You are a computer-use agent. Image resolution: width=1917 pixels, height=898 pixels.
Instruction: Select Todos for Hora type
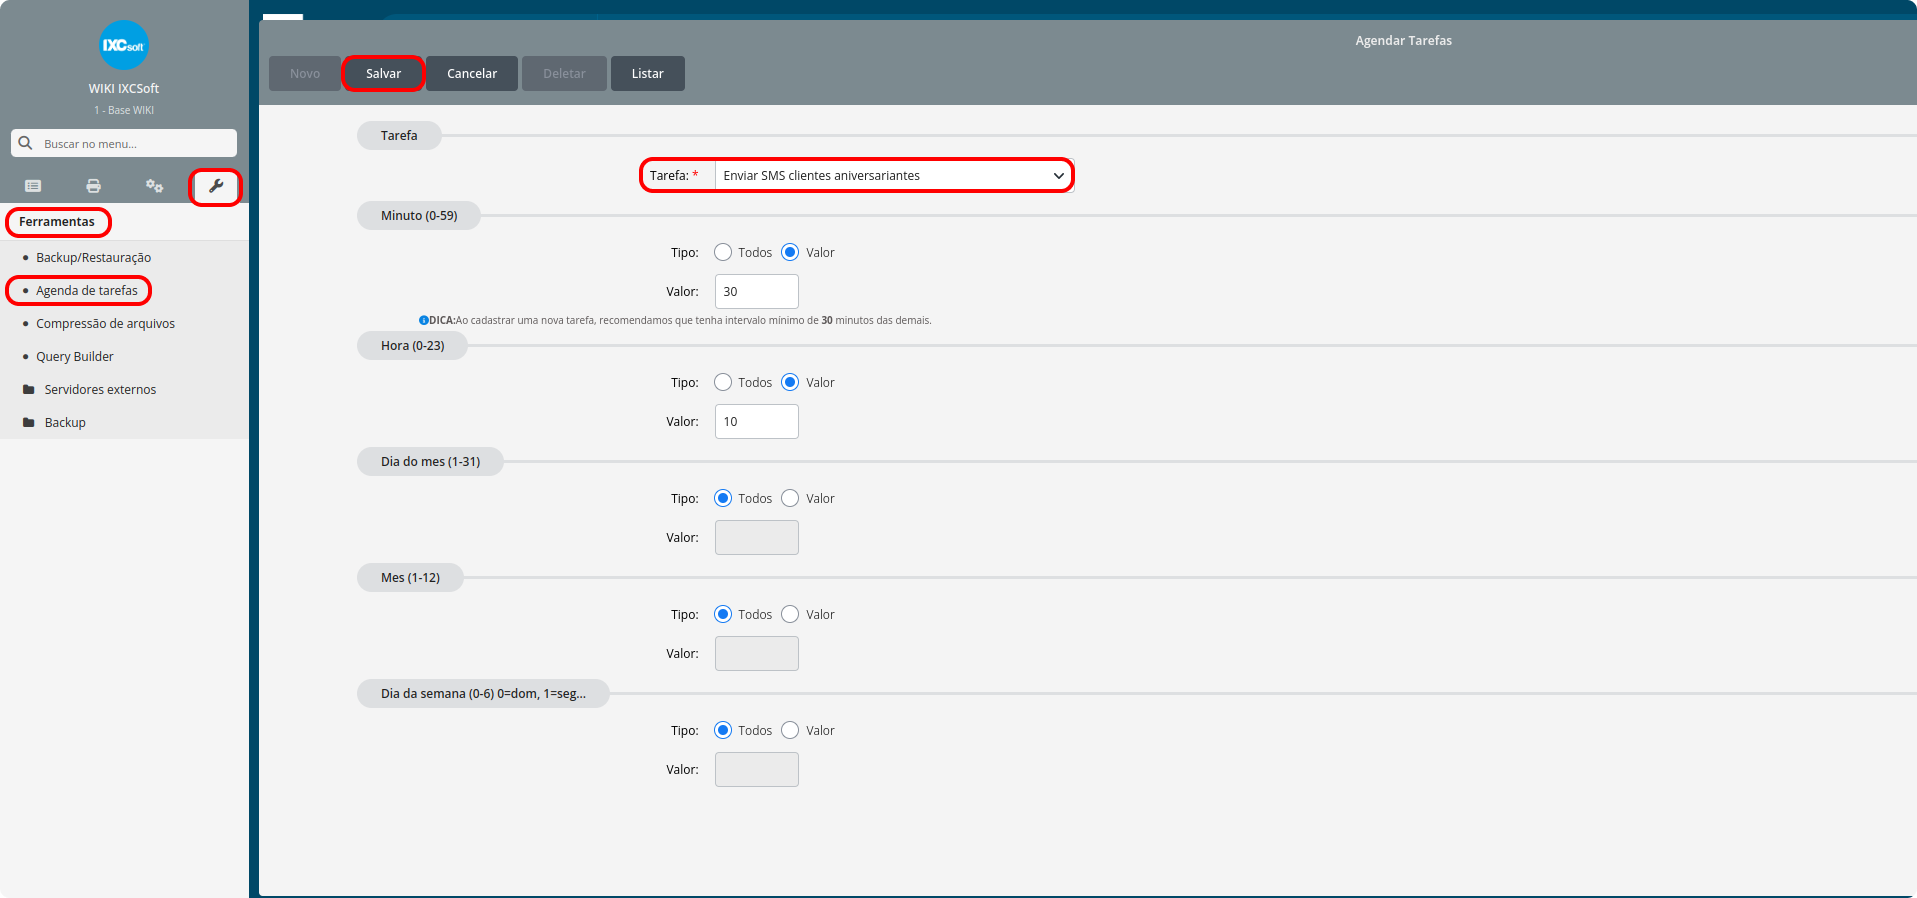coord(723,382)
